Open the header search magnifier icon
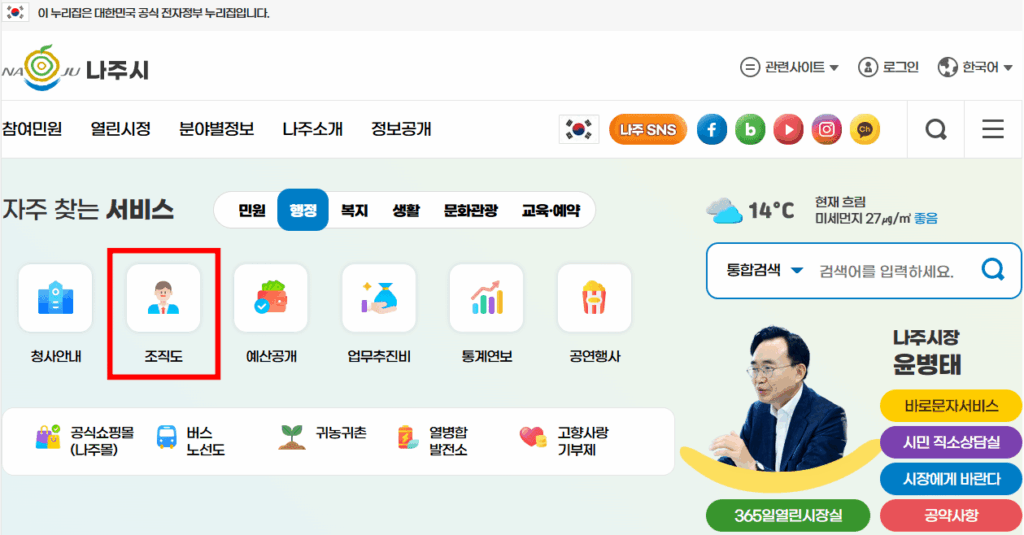The height and width of the screenshot is (535, 1024). pos(936,129)
